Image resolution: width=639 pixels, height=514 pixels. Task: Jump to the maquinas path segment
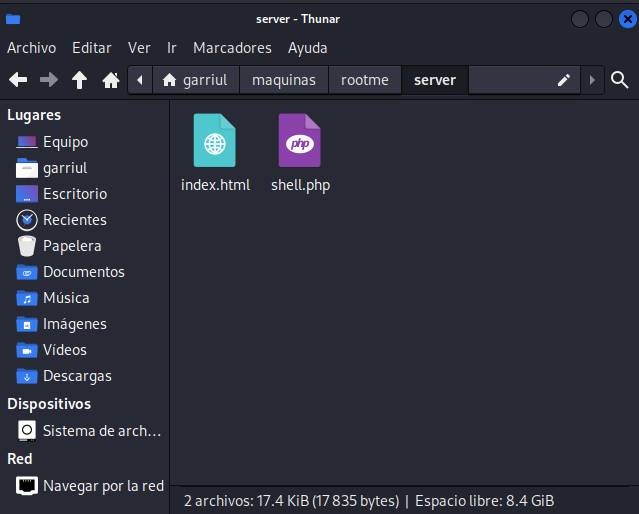[x=284, y=80]
